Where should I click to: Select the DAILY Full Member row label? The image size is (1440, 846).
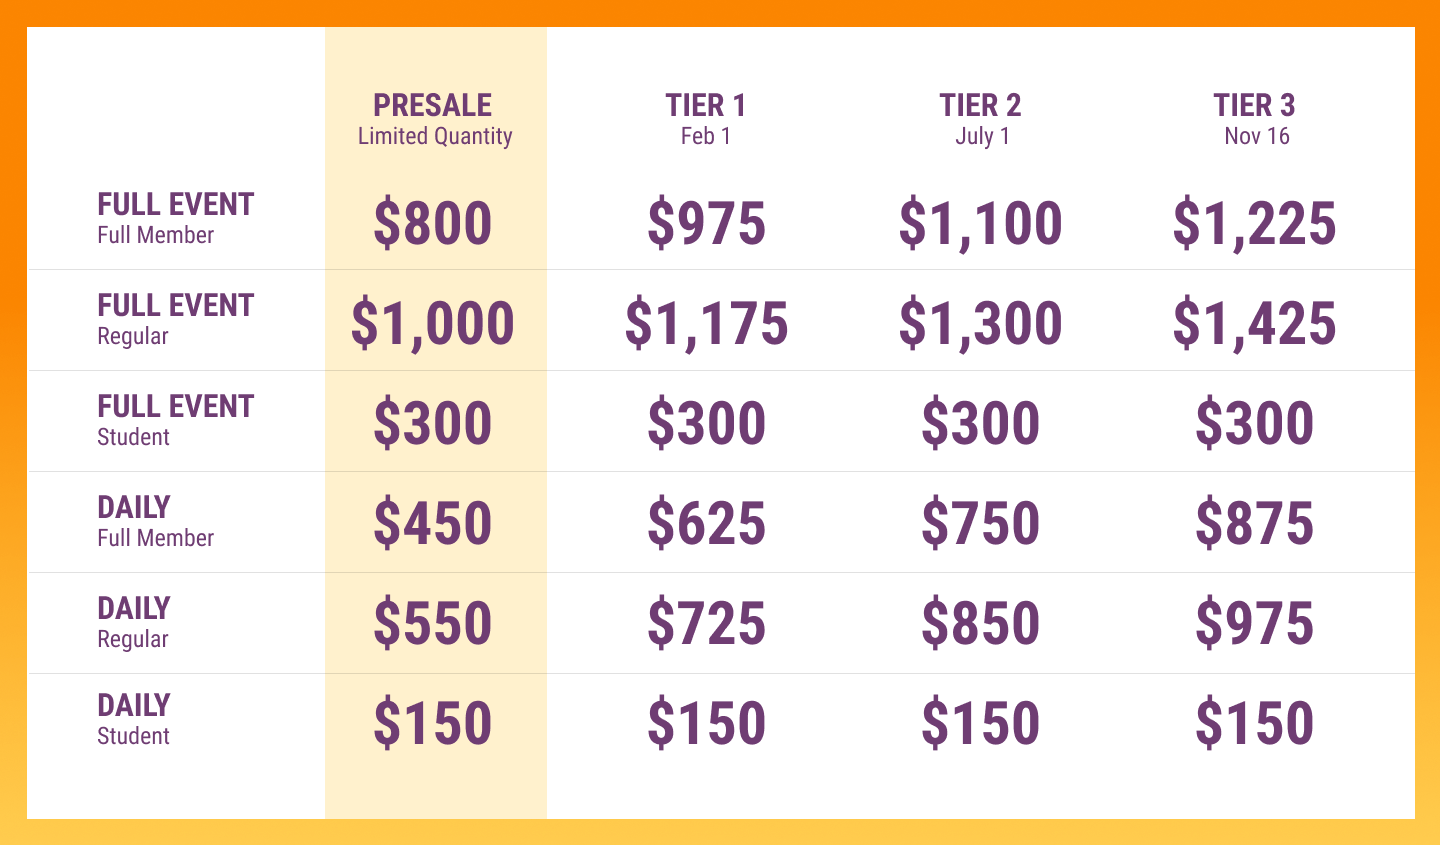click(x=155, y=521)
